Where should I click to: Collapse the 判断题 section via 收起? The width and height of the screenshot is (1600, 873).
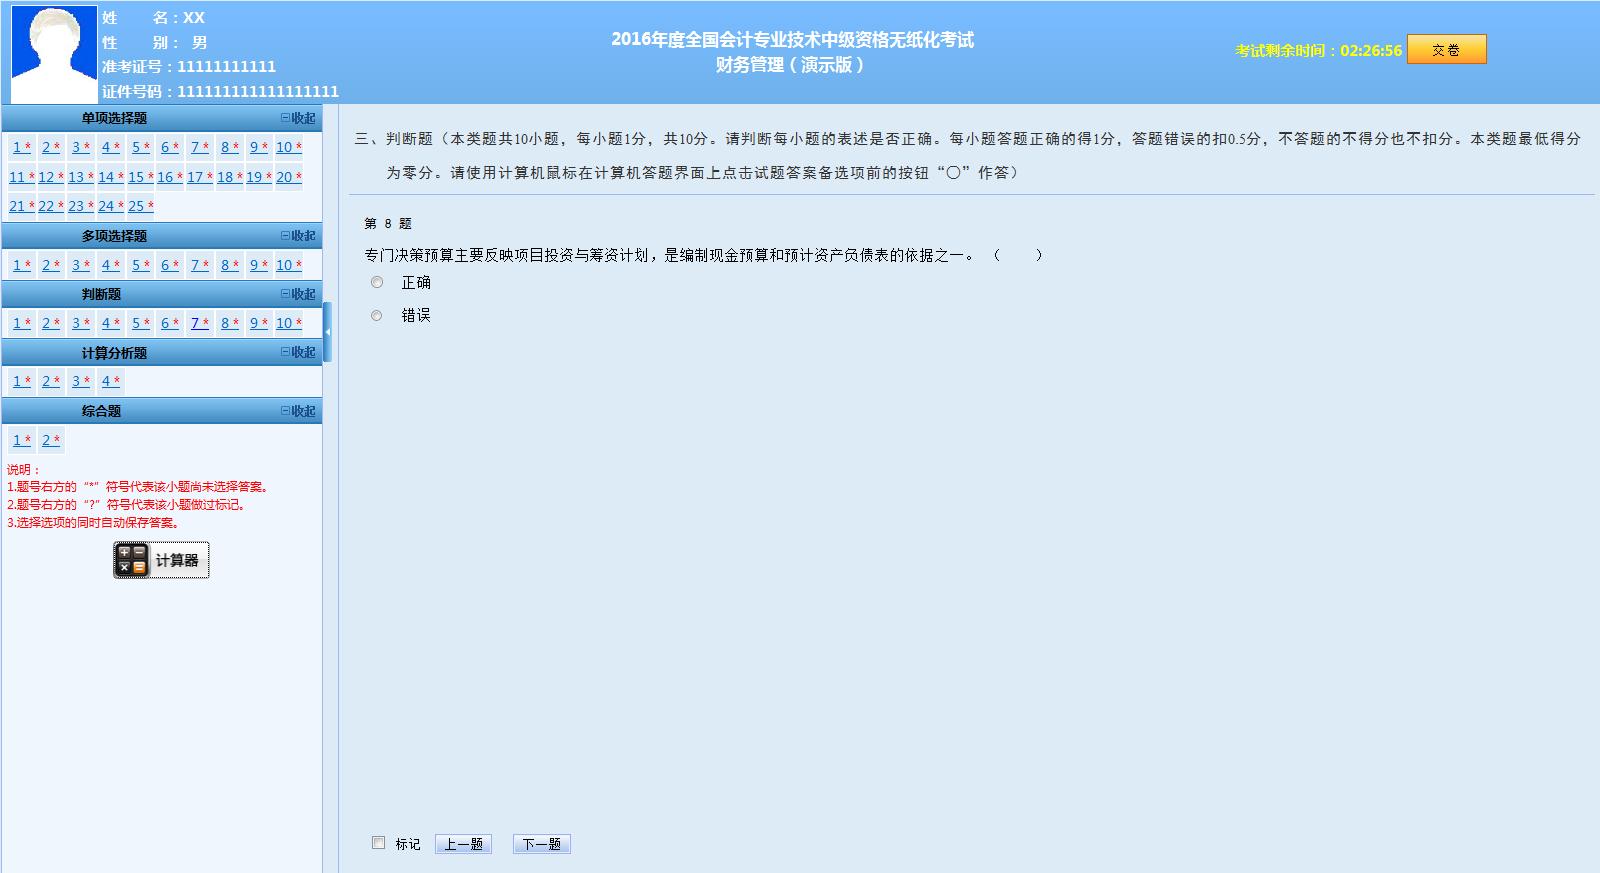[x=298, y=294]
